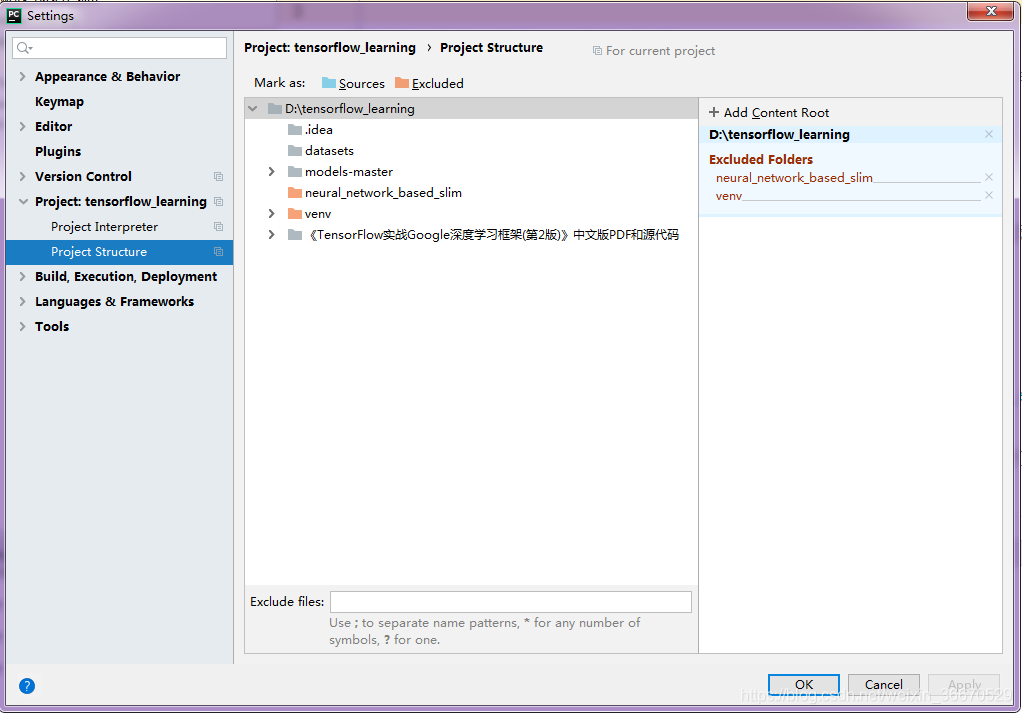This screenshot has width=1022, height=714.
Task: Confirm settings with the OK button
Action: coord(804,685)
